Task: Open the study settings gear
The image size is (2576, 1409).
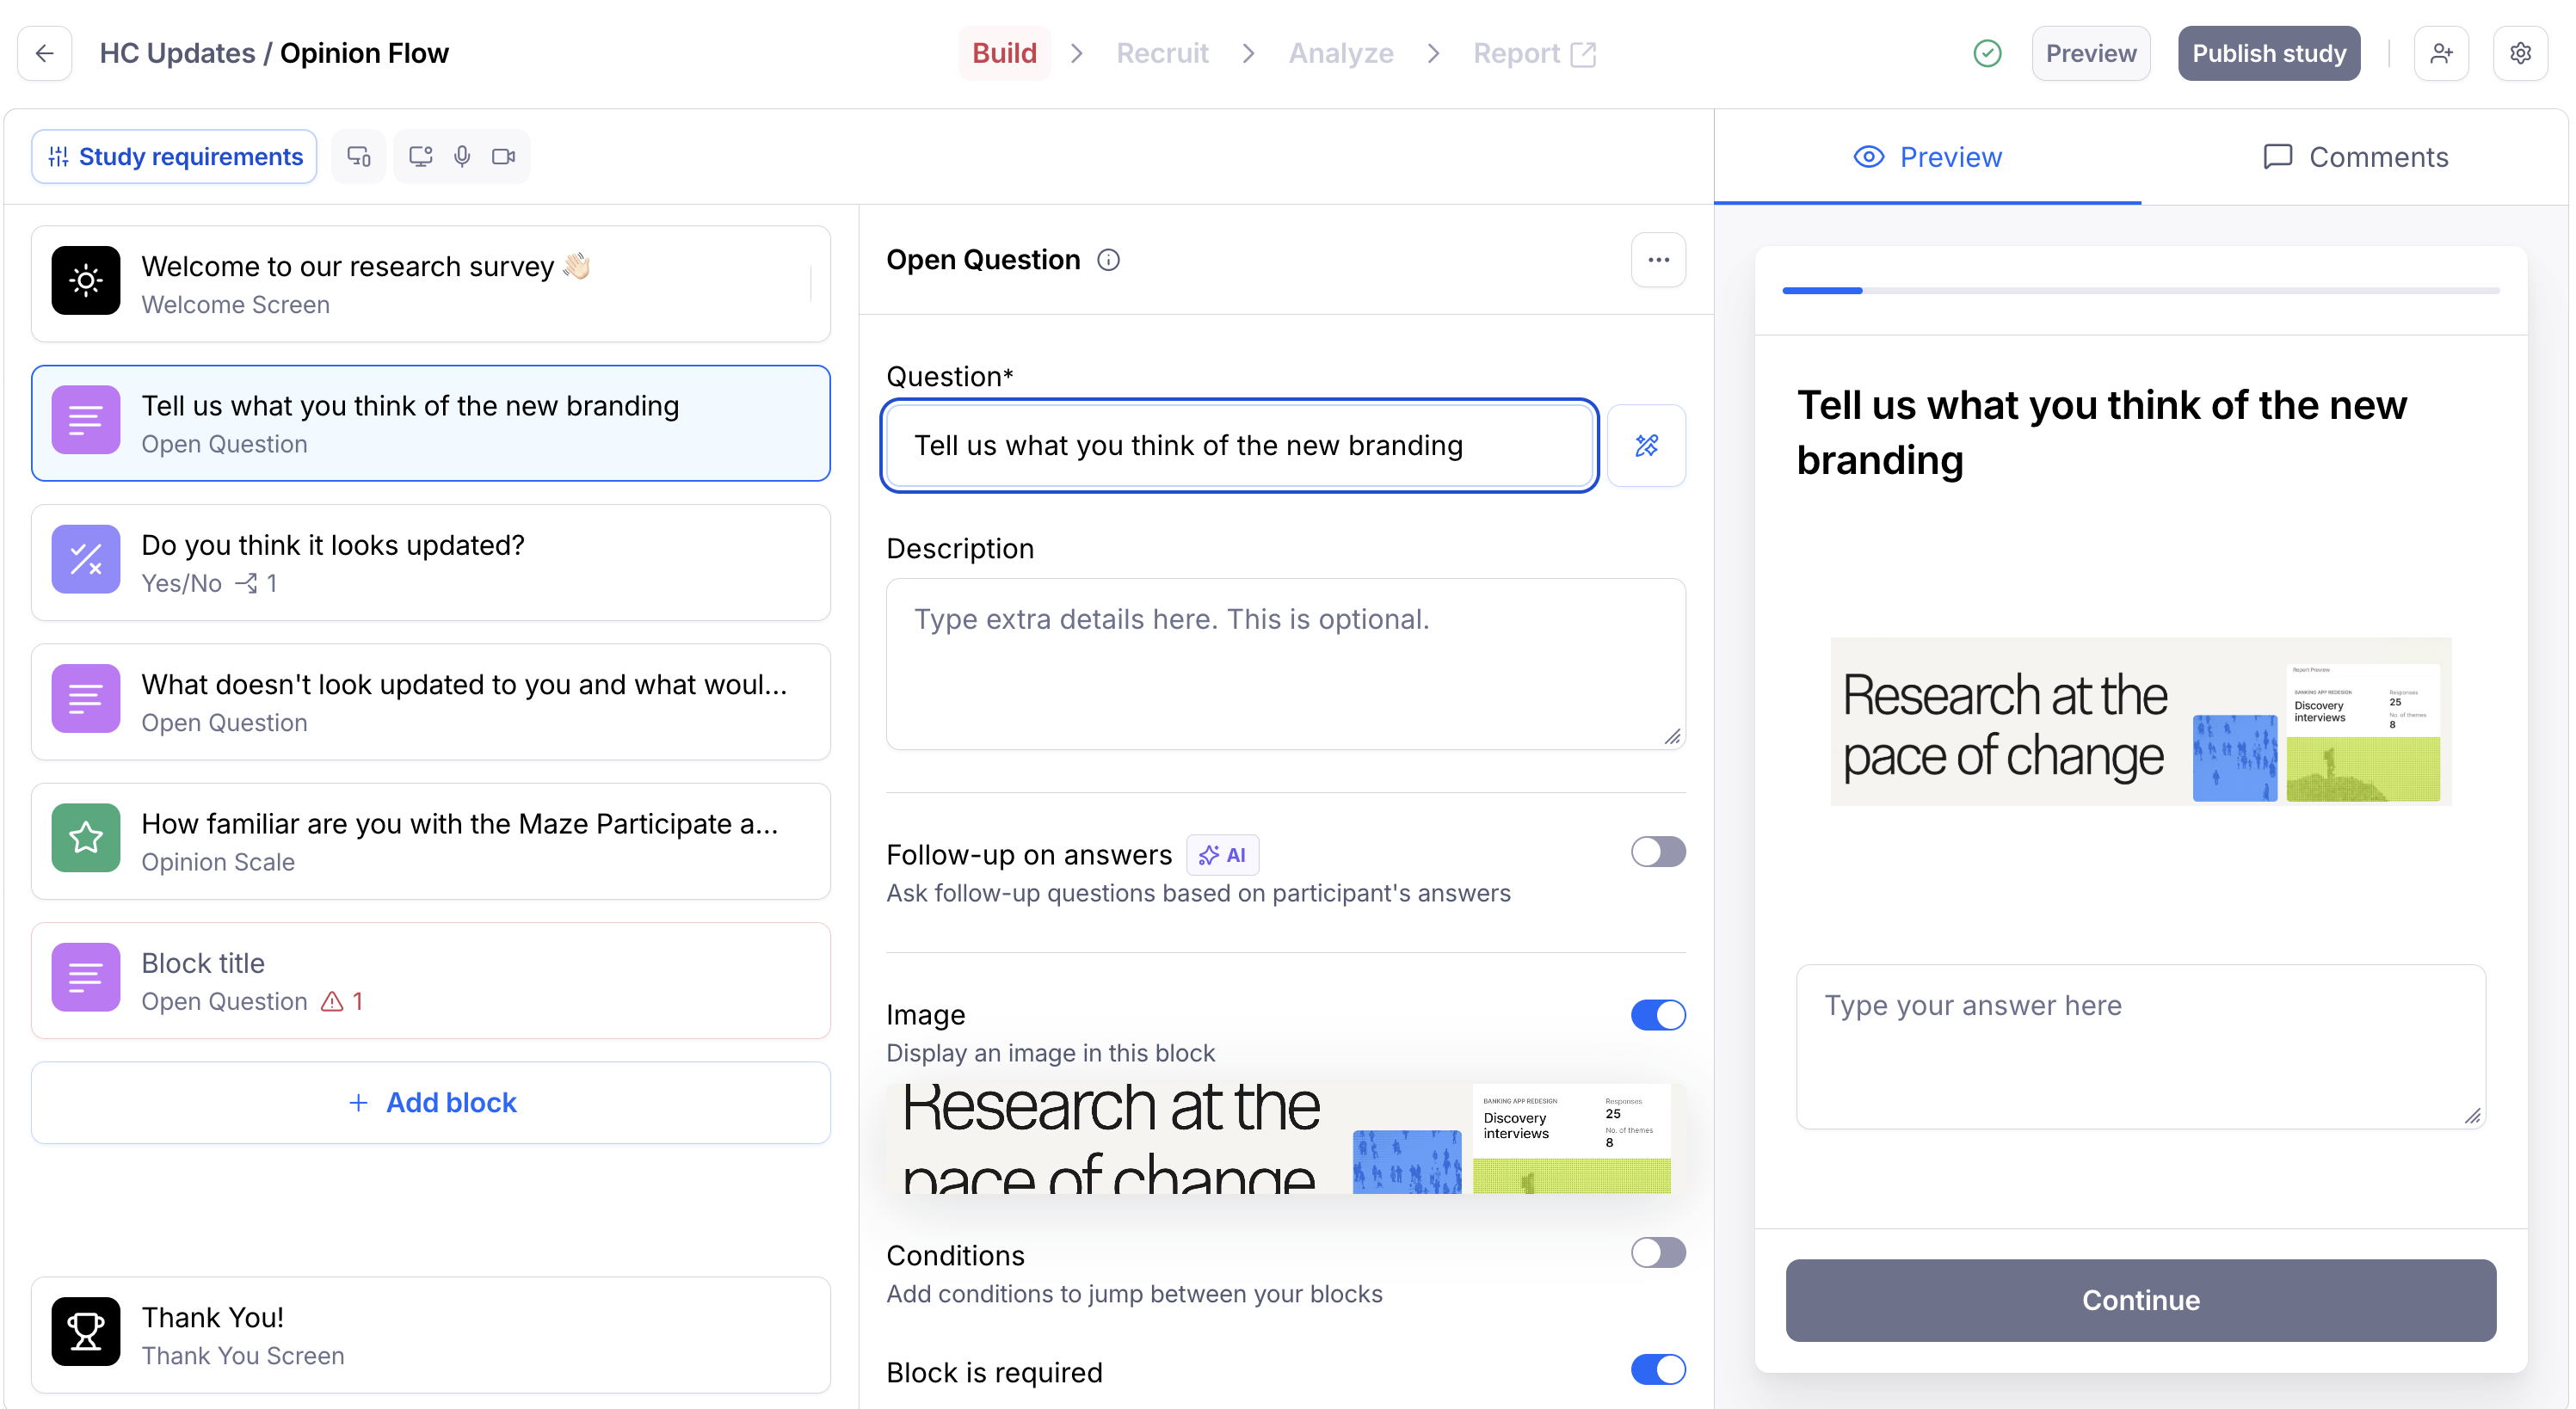Action: (2520, 53)
